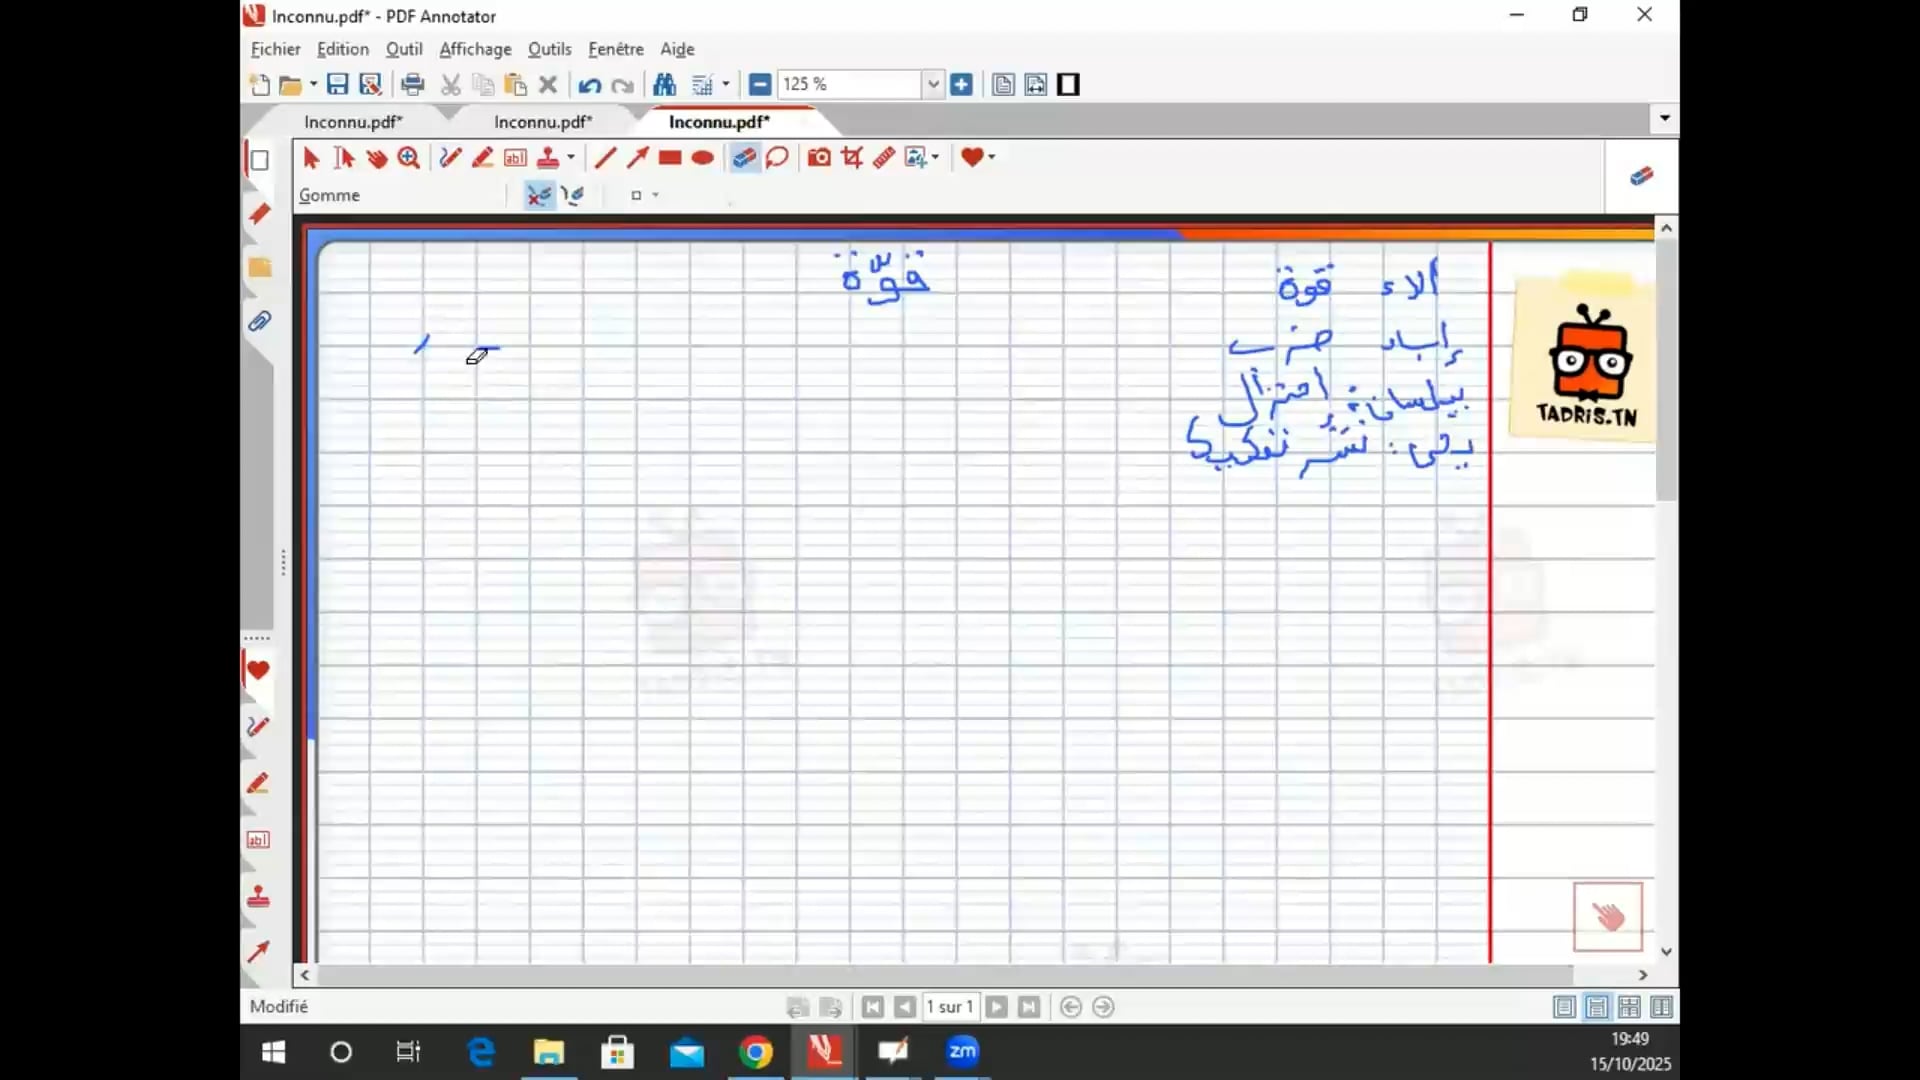Image resolution: width=1920 pixels, height=1080 pixels.
Task: Choose the Lasso selection tool
Action: pyautogui.click(x=777, y=157)
